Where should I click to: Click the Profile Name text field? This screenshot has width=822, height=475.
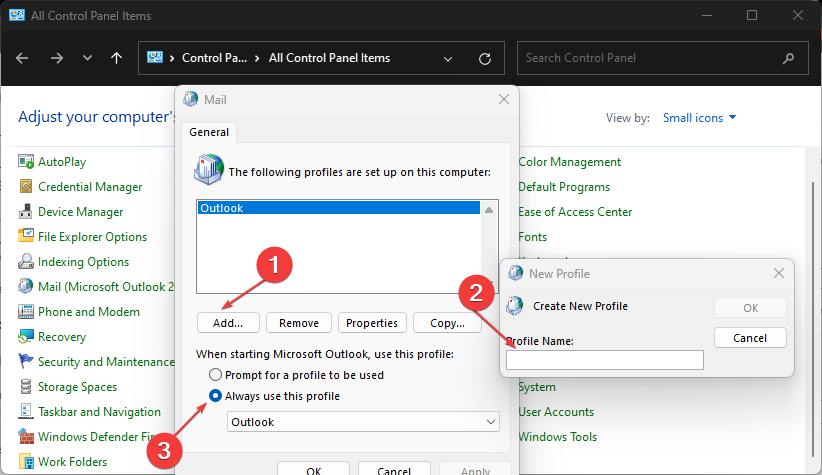click(x=604, y=360)
